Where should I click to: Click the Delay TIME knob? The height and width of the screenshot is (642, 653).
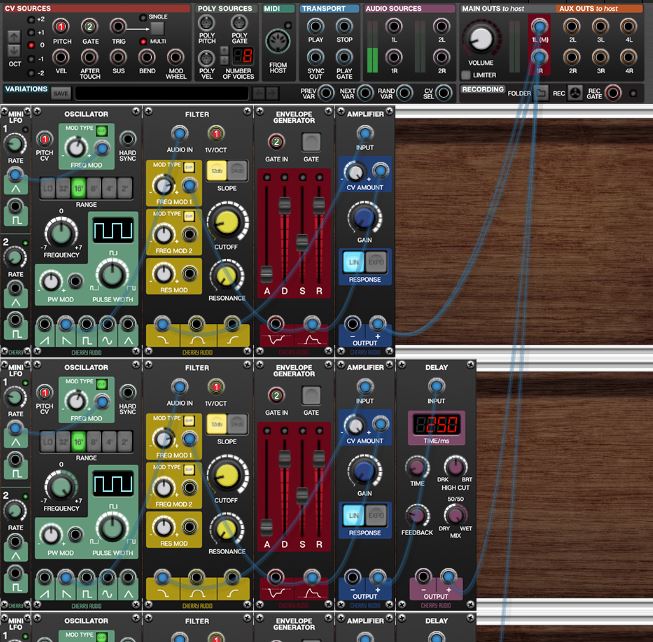point(416,466)
